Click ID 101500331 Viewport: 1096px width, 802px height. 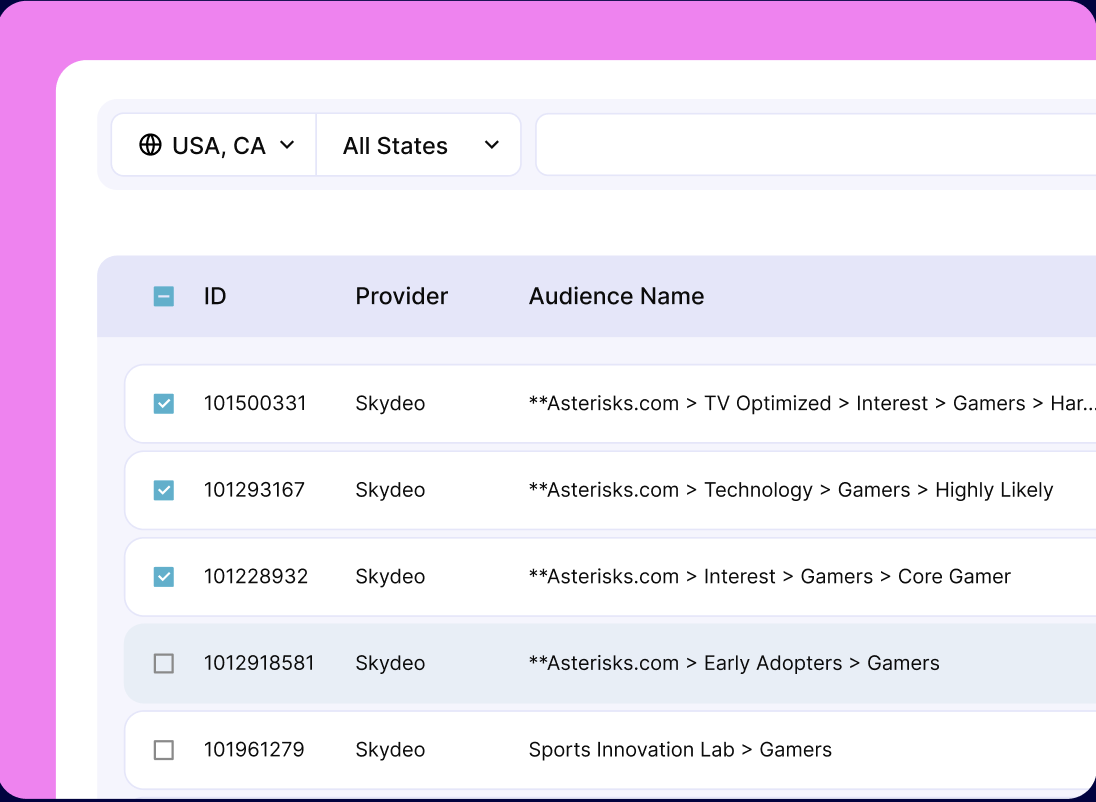pos(254,403)
